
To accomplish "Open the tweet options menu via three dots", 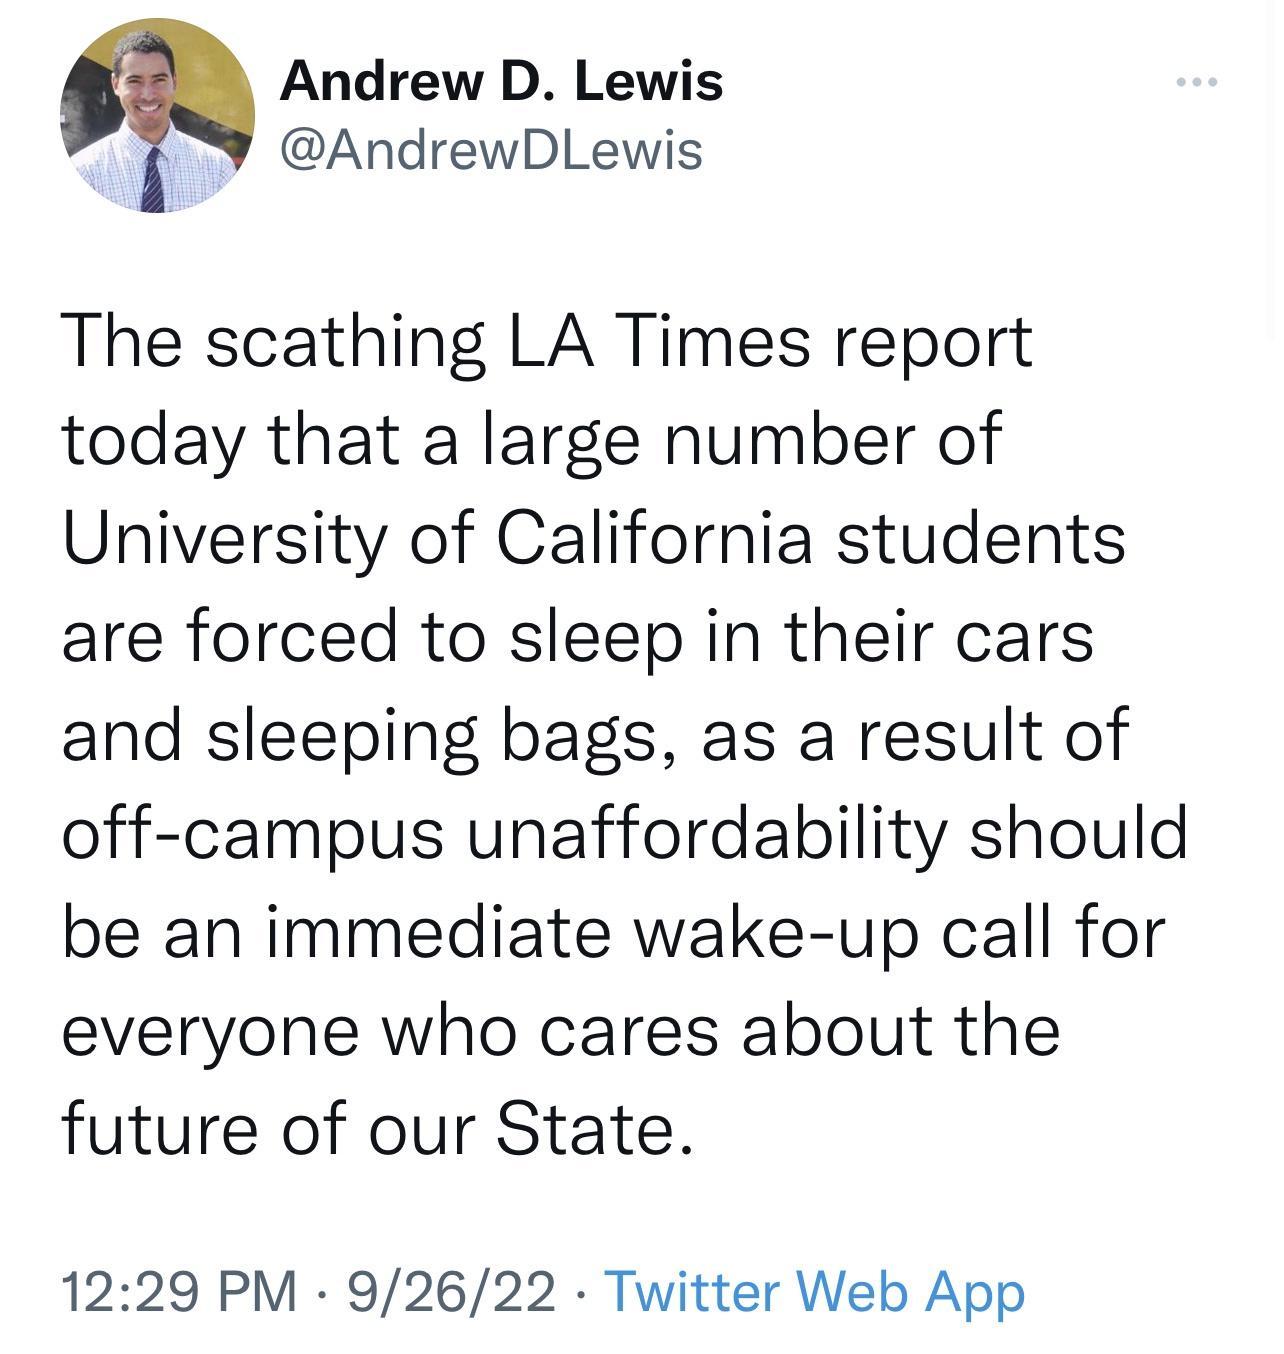I will click(1196, 80).
